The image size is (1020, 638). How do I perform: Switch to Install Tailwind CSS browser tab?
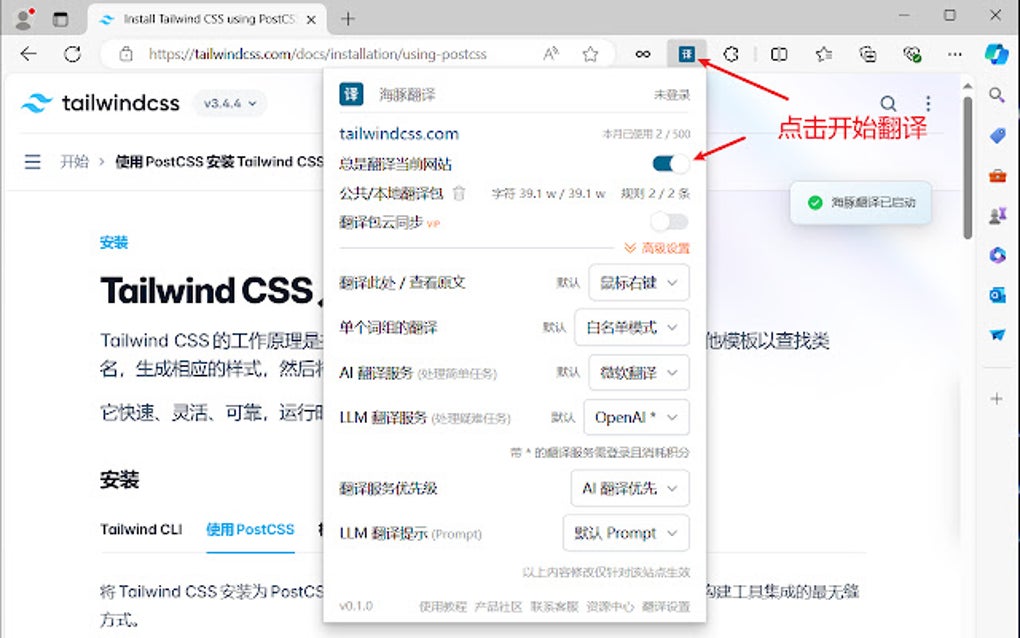pyautogui.click(x=208, y=19)
